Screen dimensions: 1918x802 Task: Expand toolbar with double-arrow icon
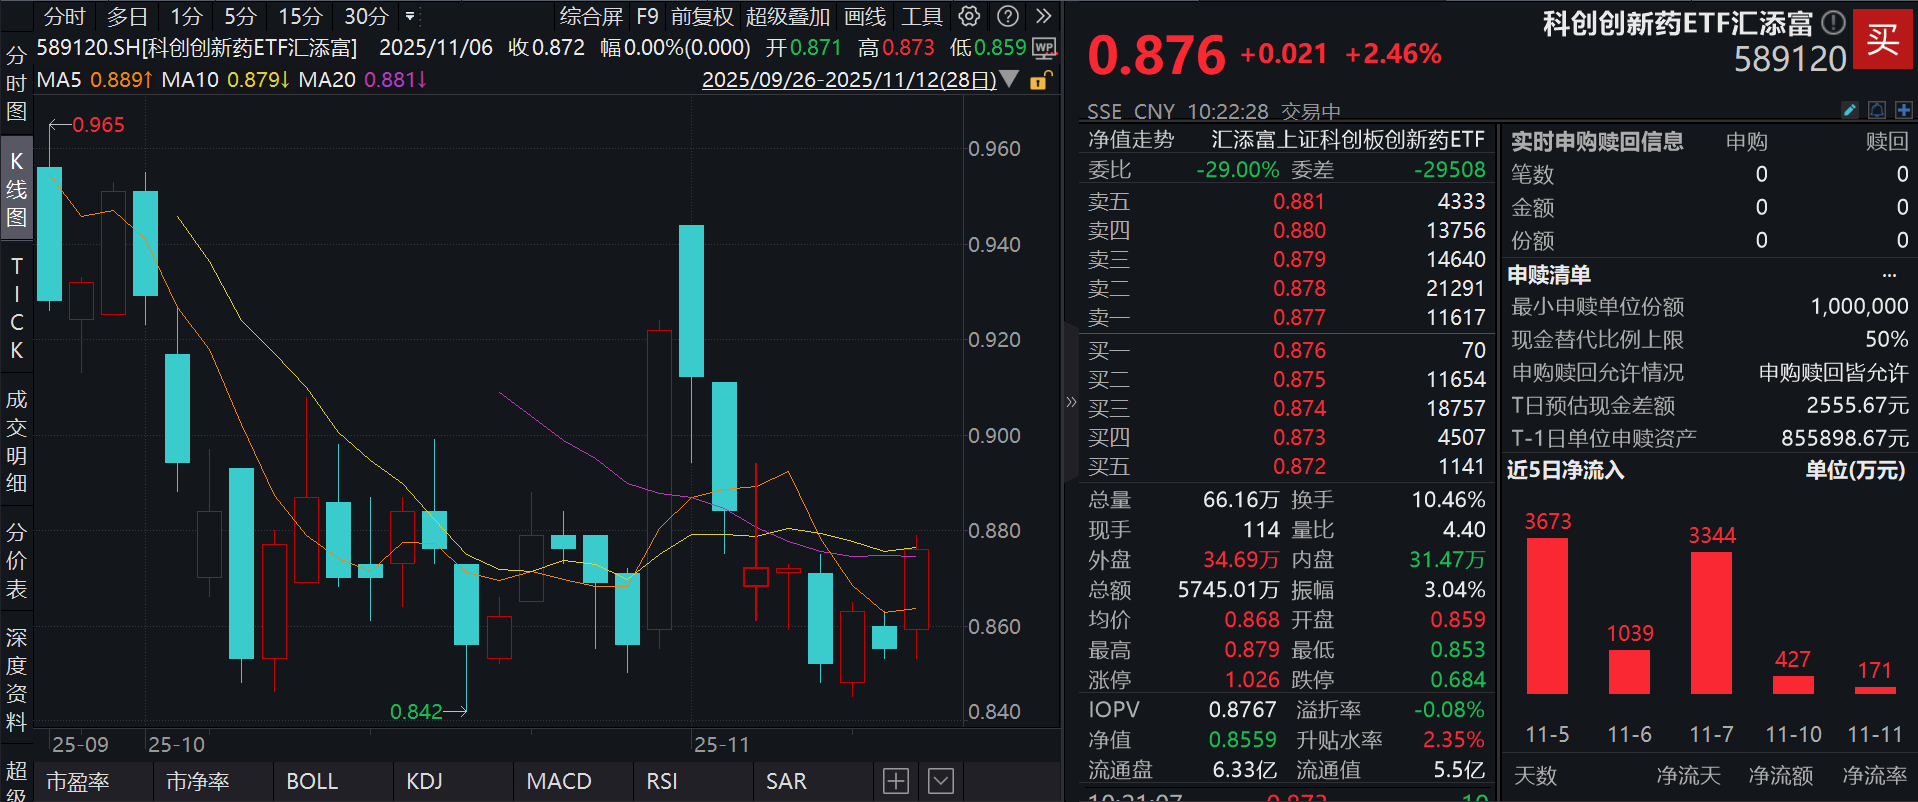(x=1044, y=16)
